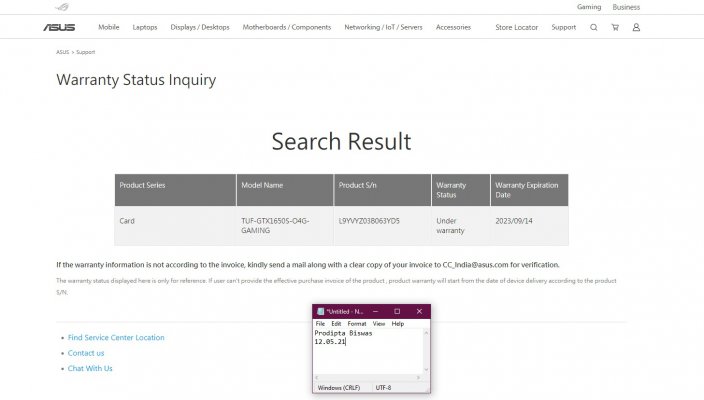This screenshot has height=400, width=704.
Task: Open Notepad Help menu
Action: click(x=398, y=323)
